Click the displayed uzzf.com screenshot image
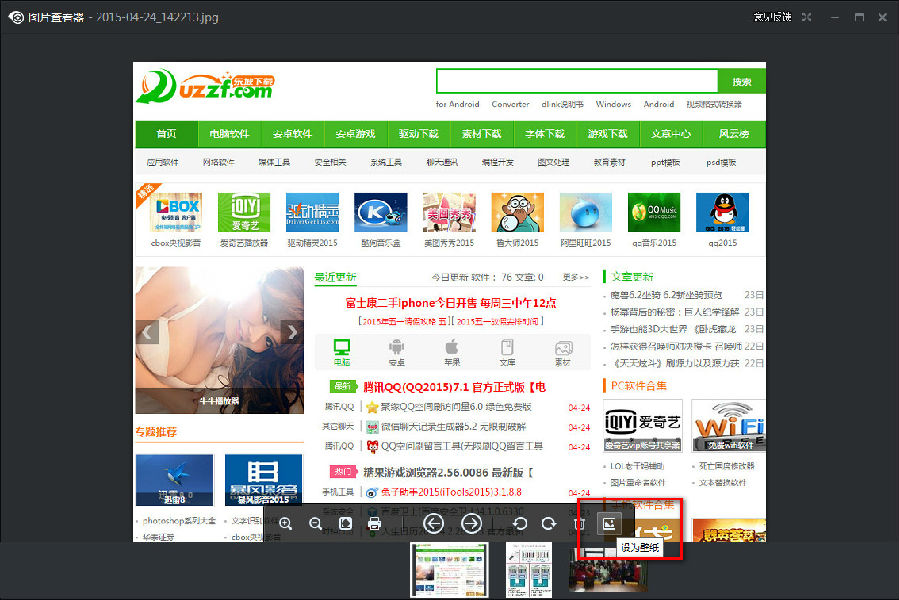Screen dimensions: 899x600 450,280
